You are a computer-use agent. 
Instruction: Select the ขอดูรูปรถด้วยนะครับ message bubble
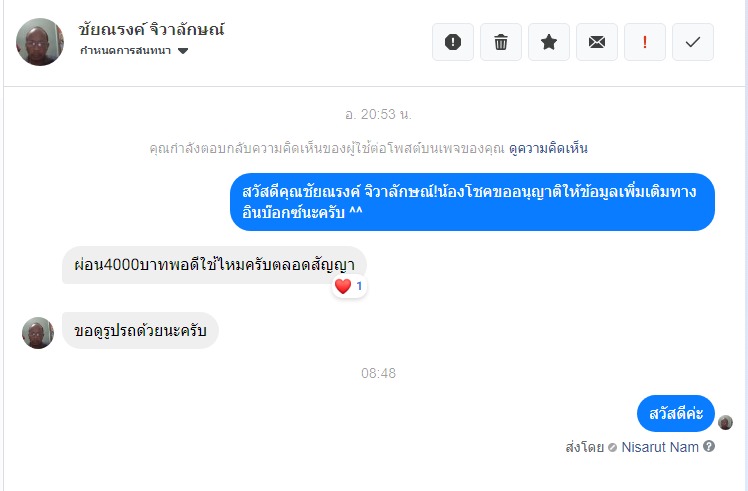tap(140, 330)
